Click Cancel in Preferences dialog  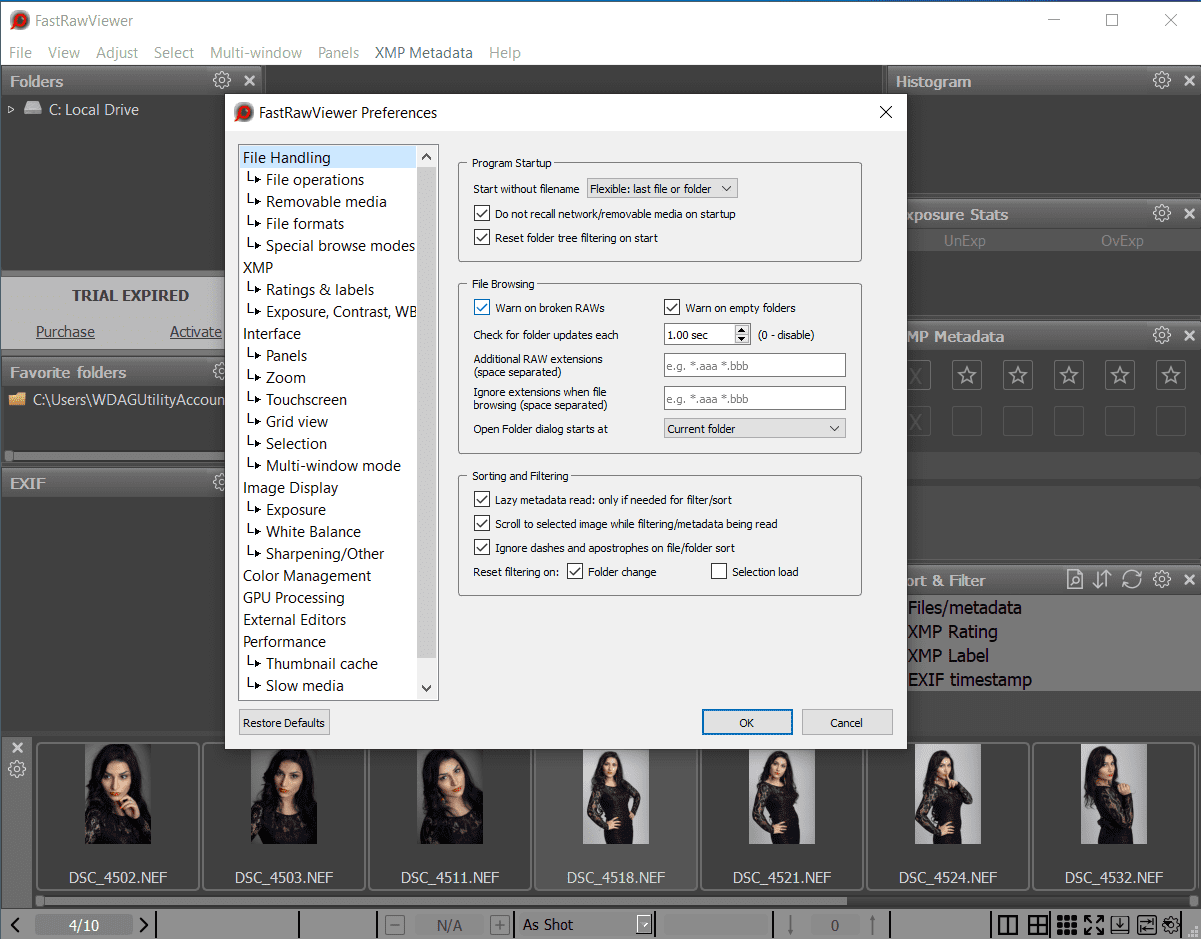click(x=847, y=722)
